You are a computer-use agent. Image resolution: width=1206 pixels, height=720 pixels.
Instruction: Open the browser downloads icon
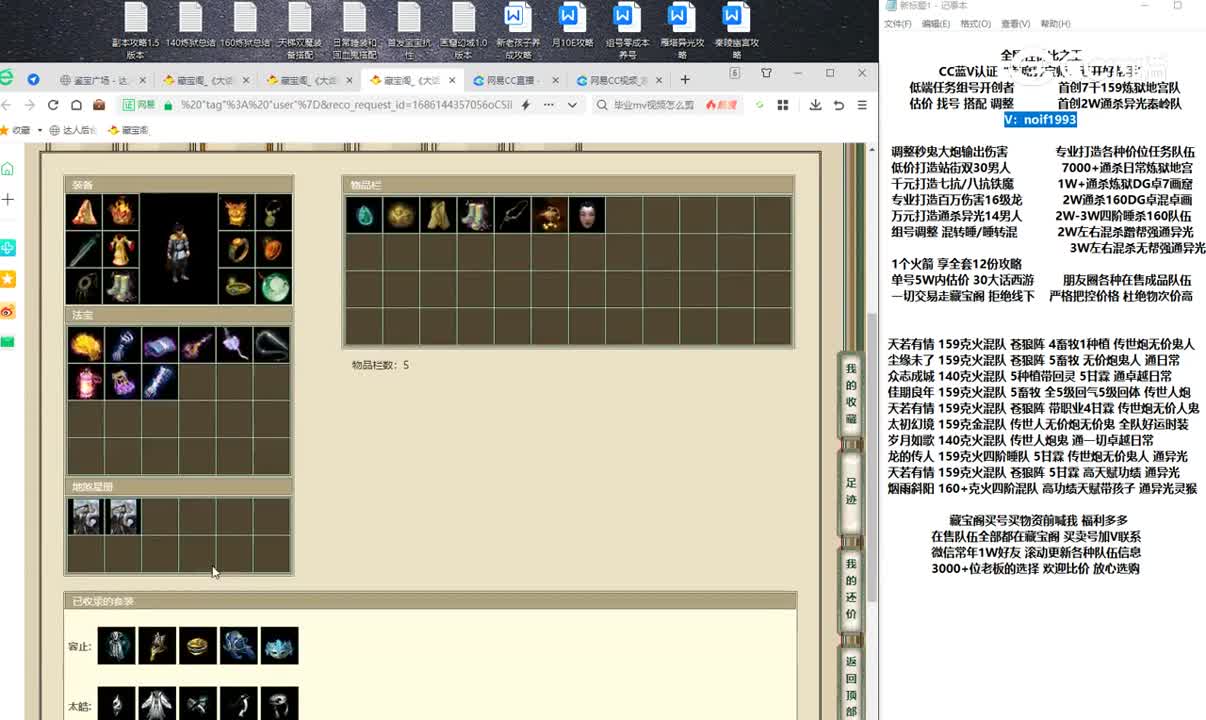click(815, 104)
